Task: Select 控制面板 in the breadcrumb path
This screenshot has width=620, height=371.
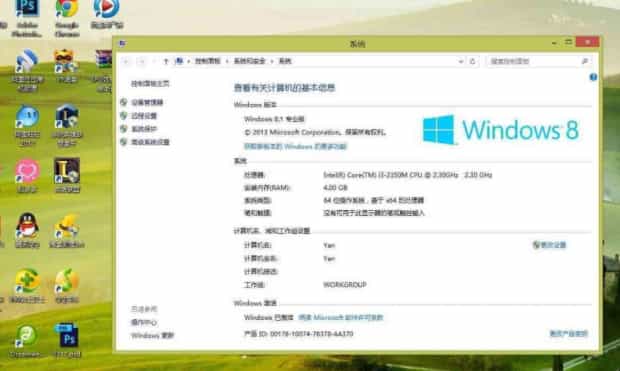Action: pyautogui.click(x=208, y=61)
